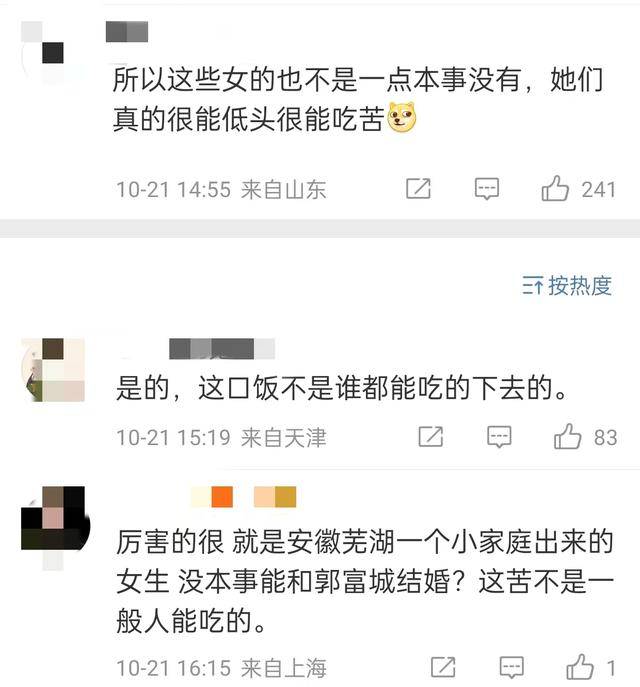Reply to the 14:55 comment from 山东
Screen dimensions: 640x687
coord(487,189)
